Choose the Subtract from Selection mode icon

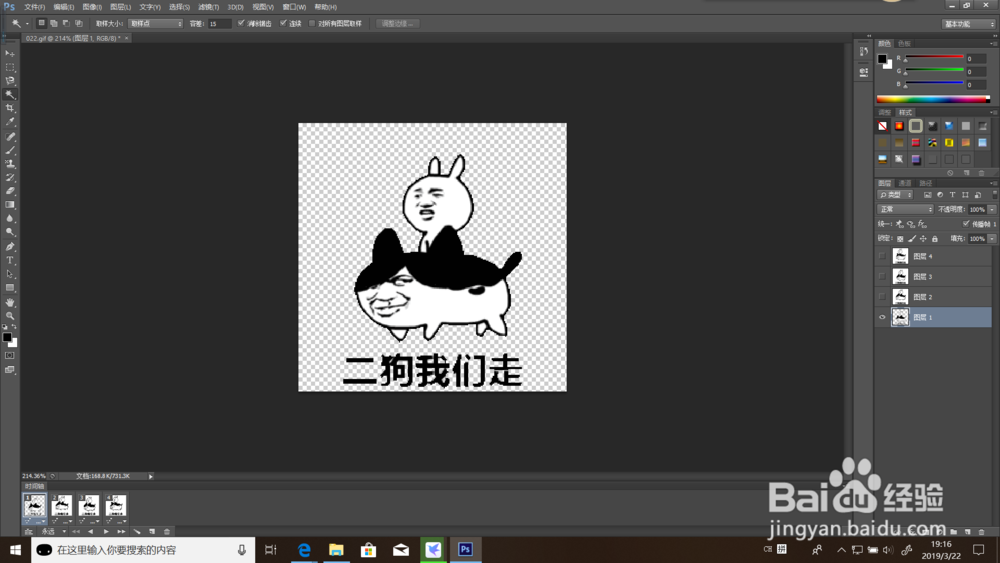coord(66,23)
